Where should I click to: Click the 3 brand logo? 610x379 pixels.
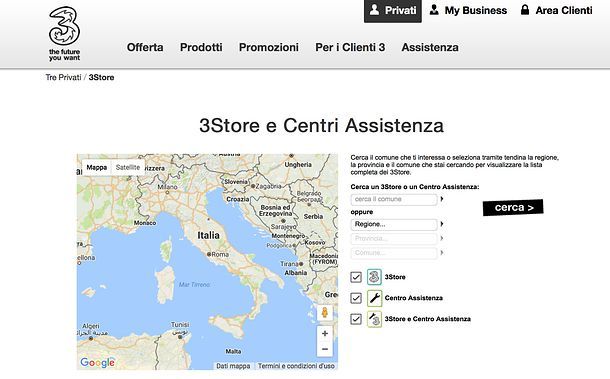[64, 34]
